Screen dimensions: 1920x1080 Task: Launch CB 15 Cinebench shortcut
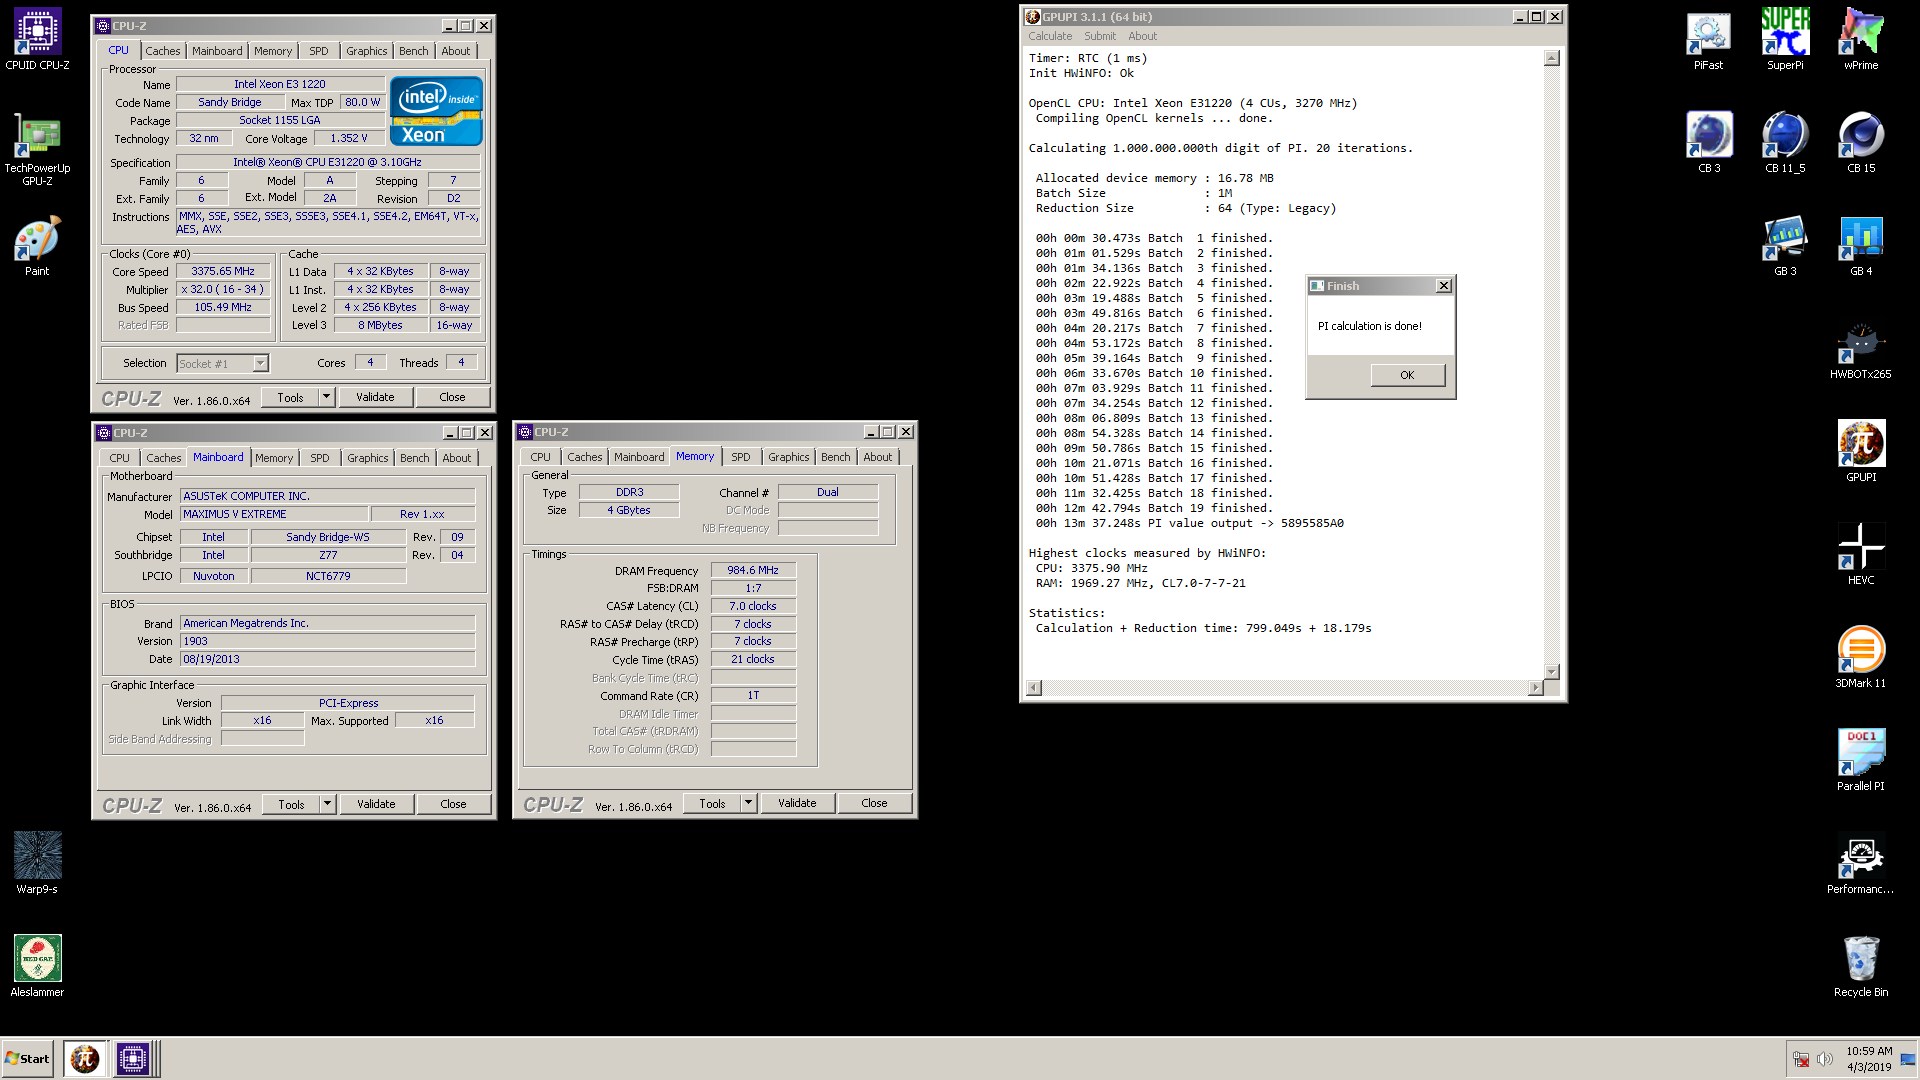point(1861,142)
